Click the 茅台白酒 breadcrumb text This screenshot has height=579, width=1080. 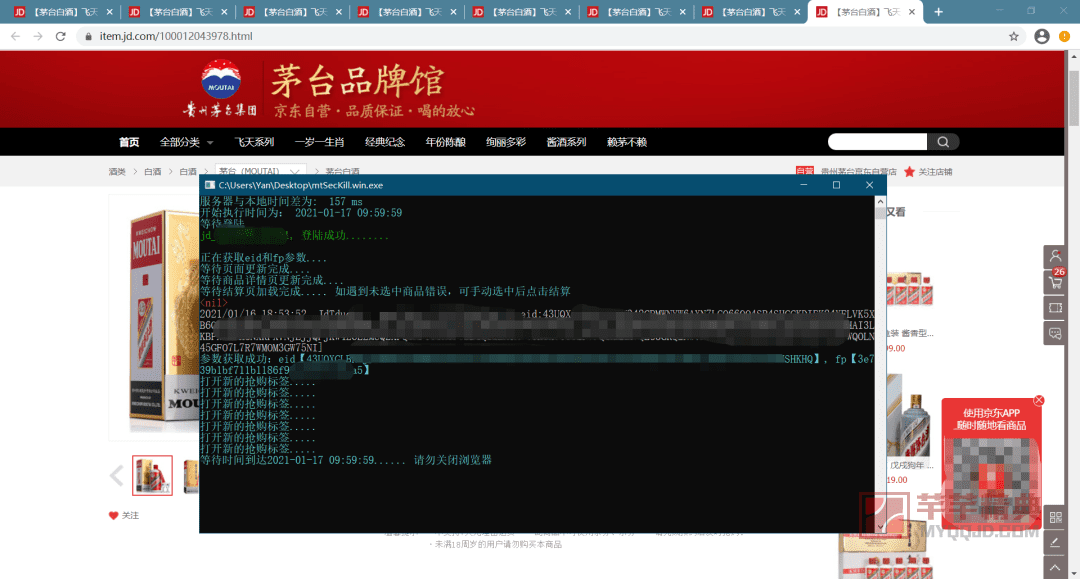tap(342, 171)
